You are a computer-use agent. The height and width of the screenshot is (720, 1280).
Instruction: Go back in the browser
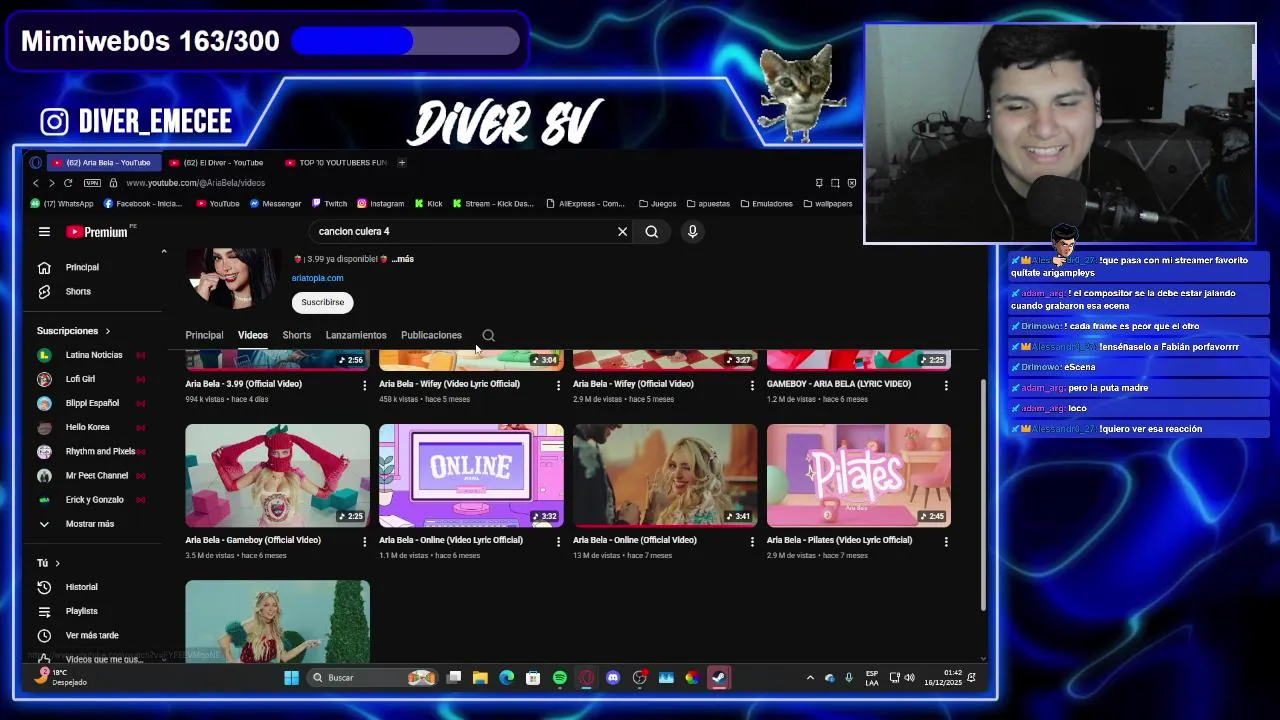pyautogui.click(x=36, y=183)
